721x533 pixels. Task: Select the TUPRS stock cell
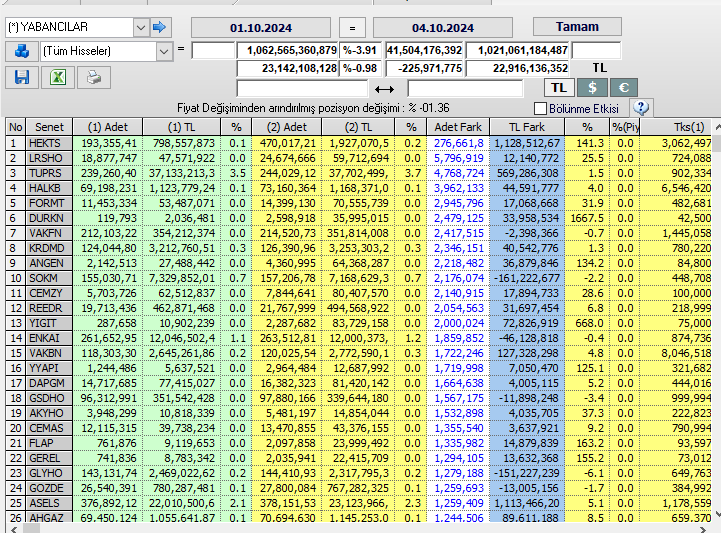[49, 173]
